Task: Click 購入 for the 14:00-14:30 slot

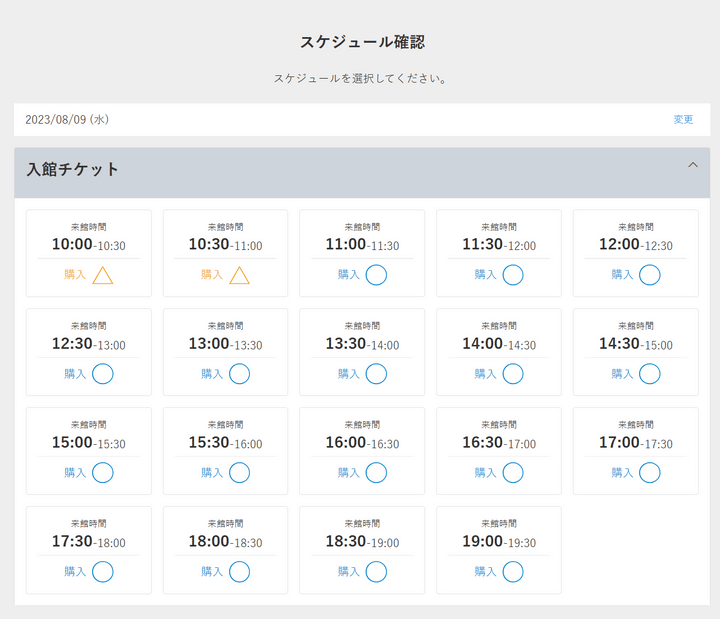Action: point(485,374)
